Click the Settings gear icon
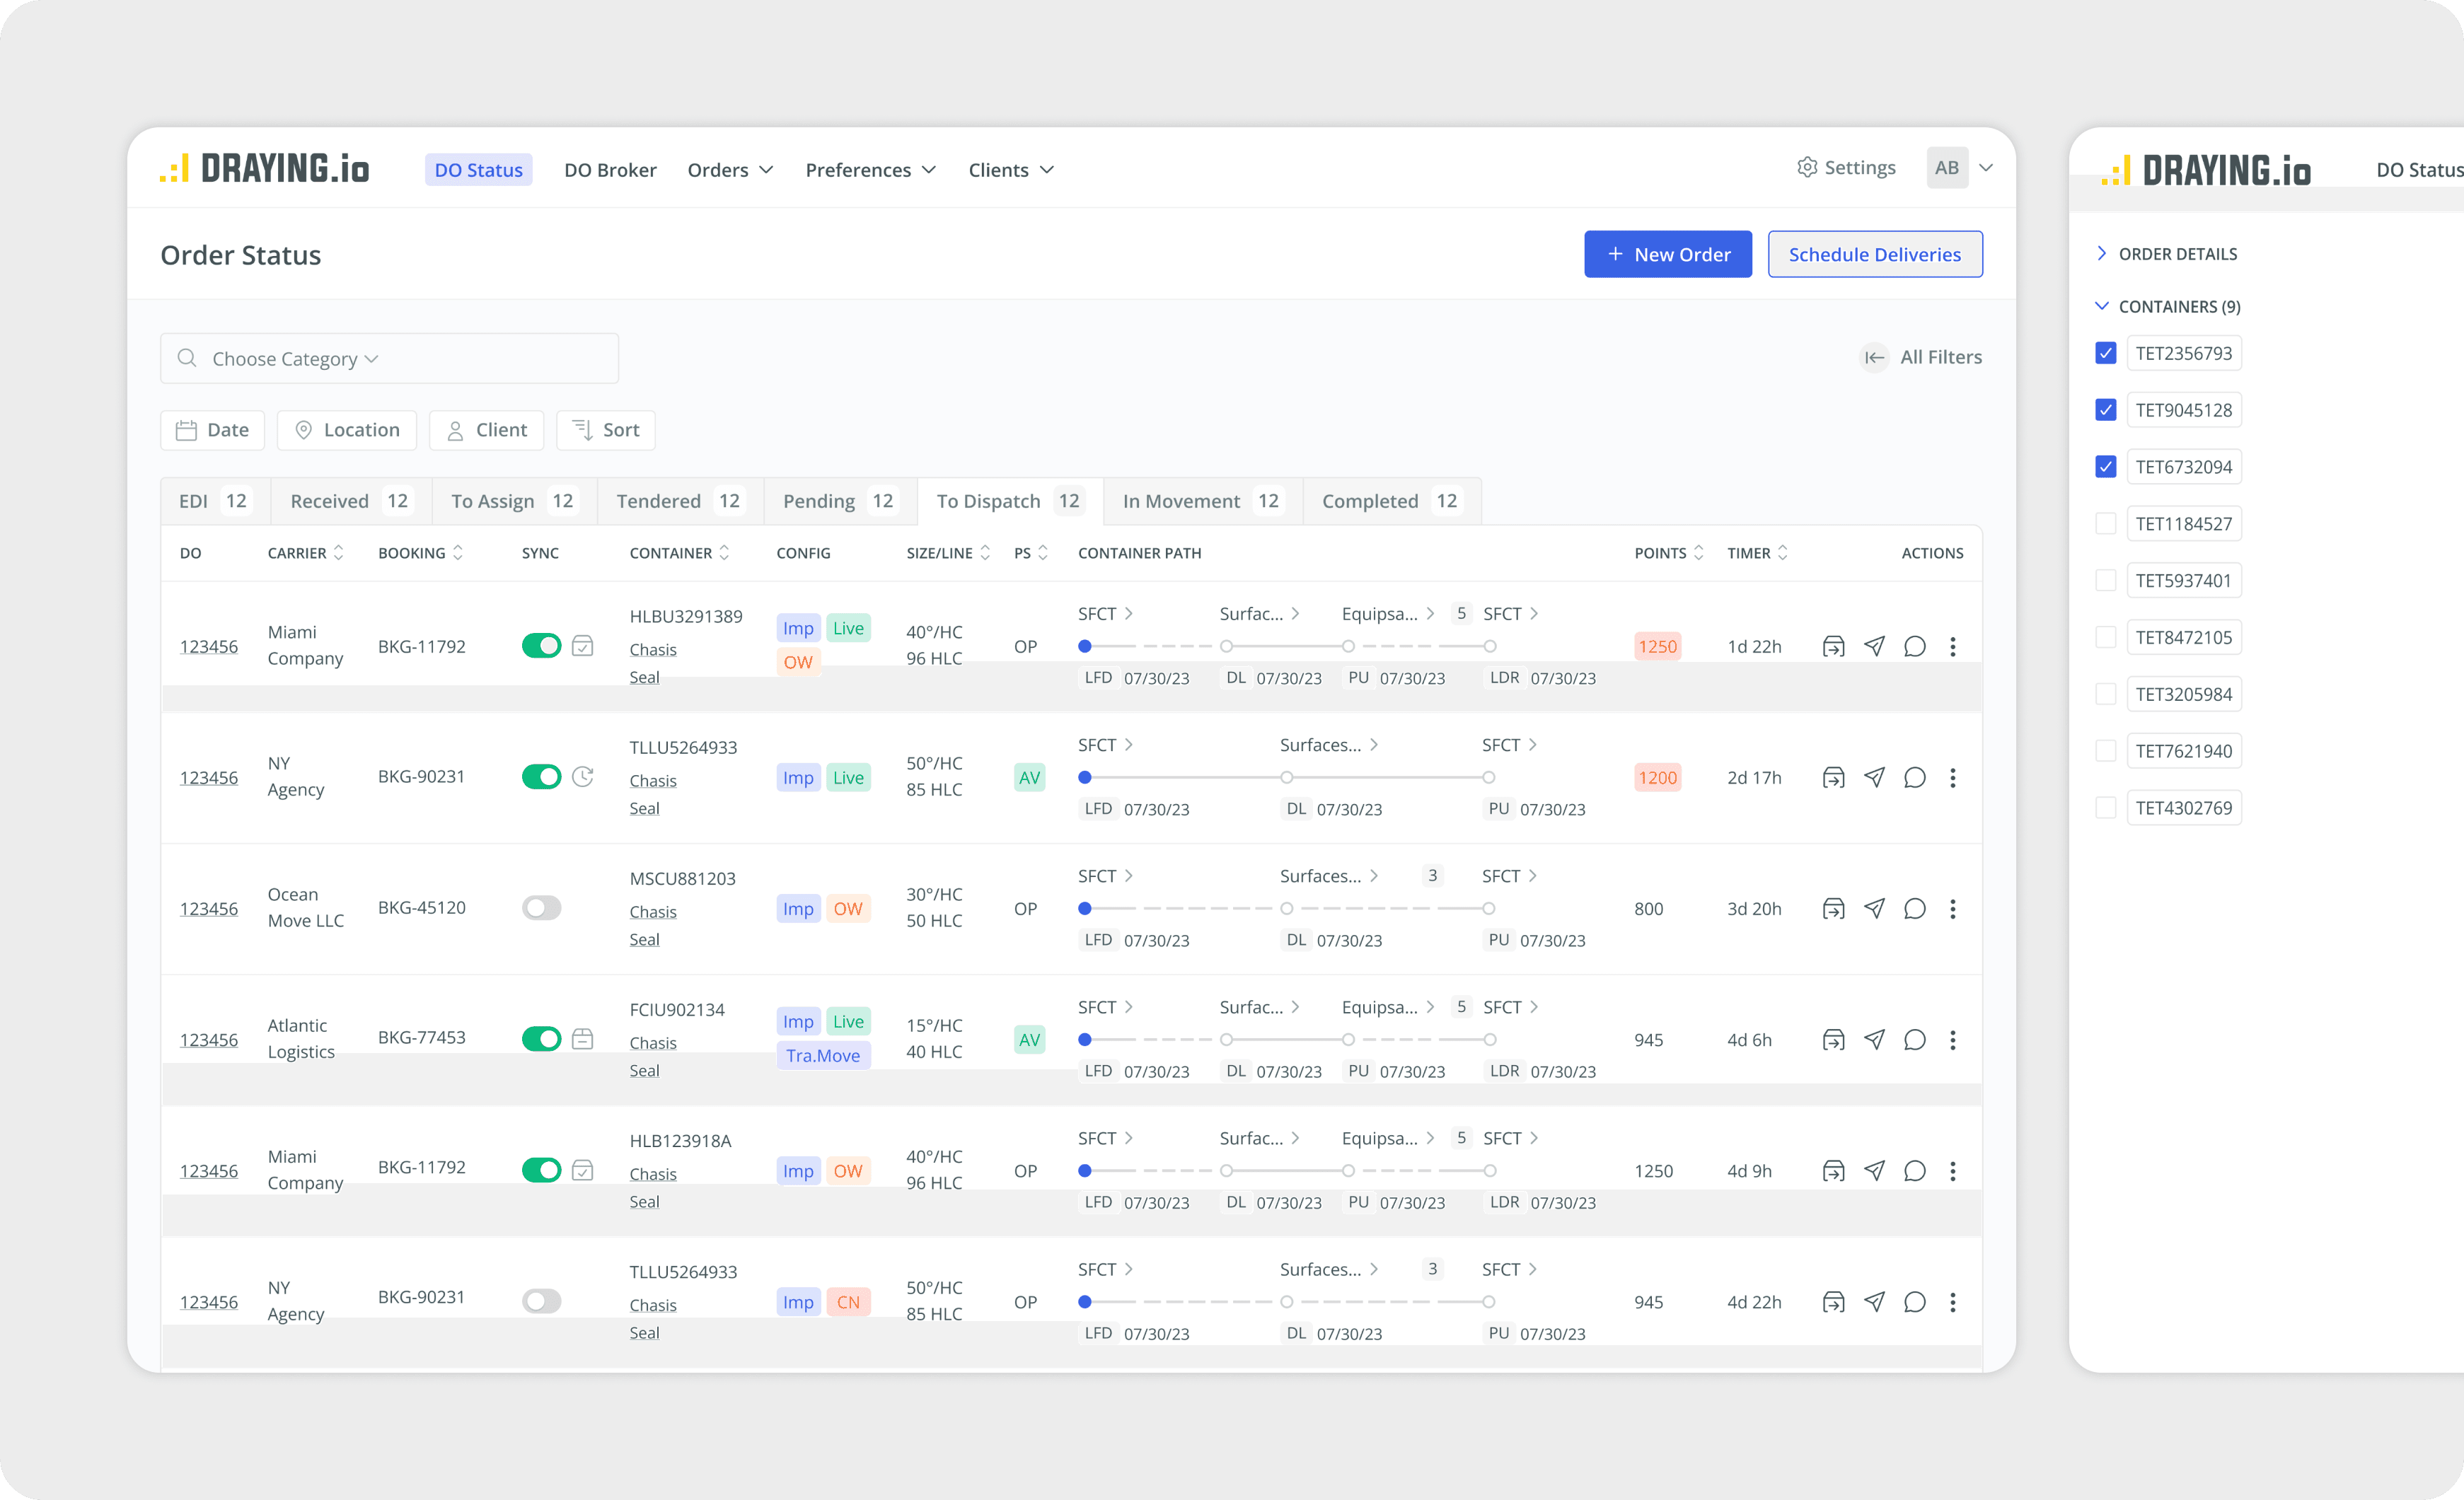Image resolution: width=2464 pixels, height=1500 pixels. point(1808,167)
